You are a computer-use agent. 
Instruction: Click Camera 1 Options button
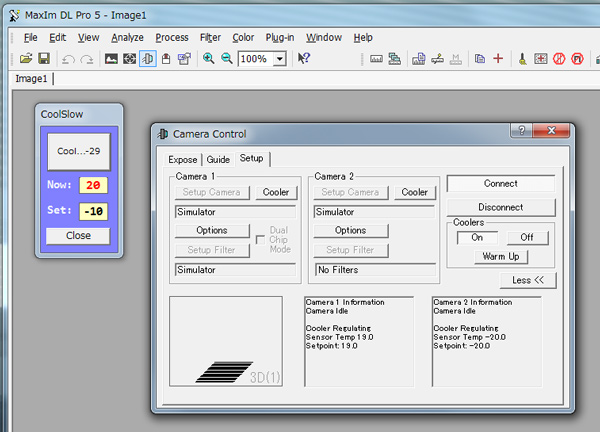212,230
